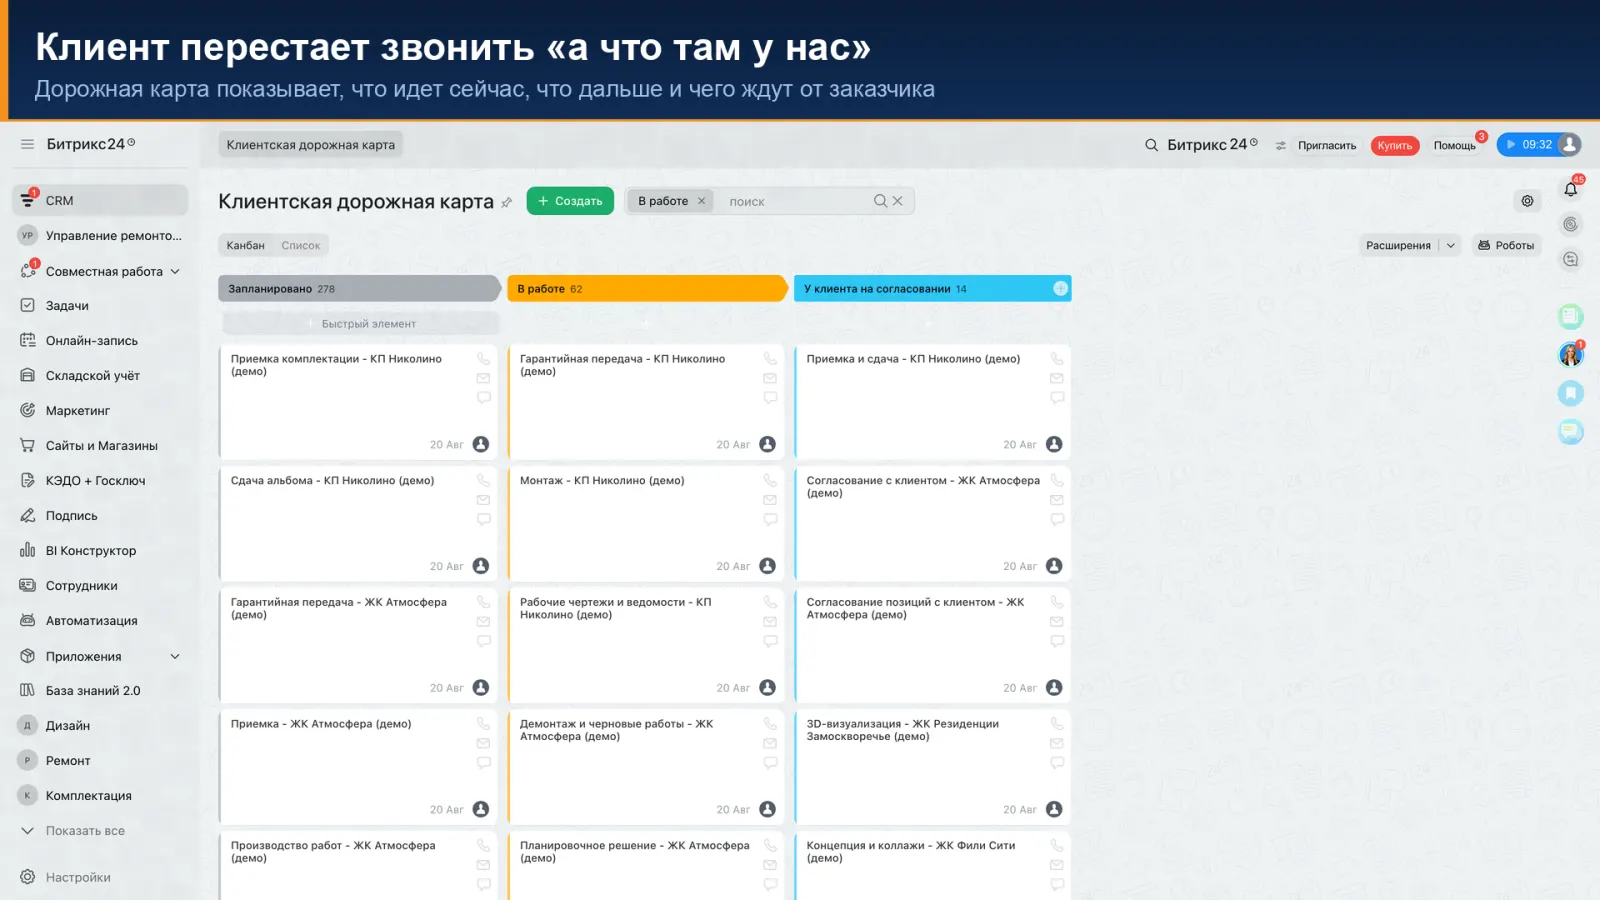This screenshot has height=900, width=1600.
Task: Click the Пригласить button
Action: pos(1327,146)
